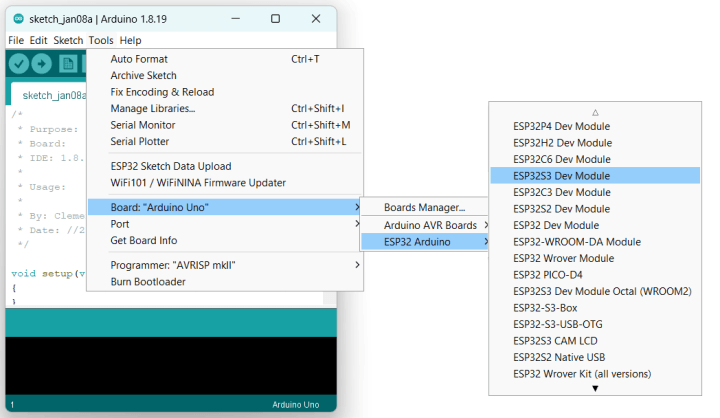The height and width of the screenshot is (418, 720).
Task: Click Burn Bootloader menu entry
Action: [x=148, y=281]
